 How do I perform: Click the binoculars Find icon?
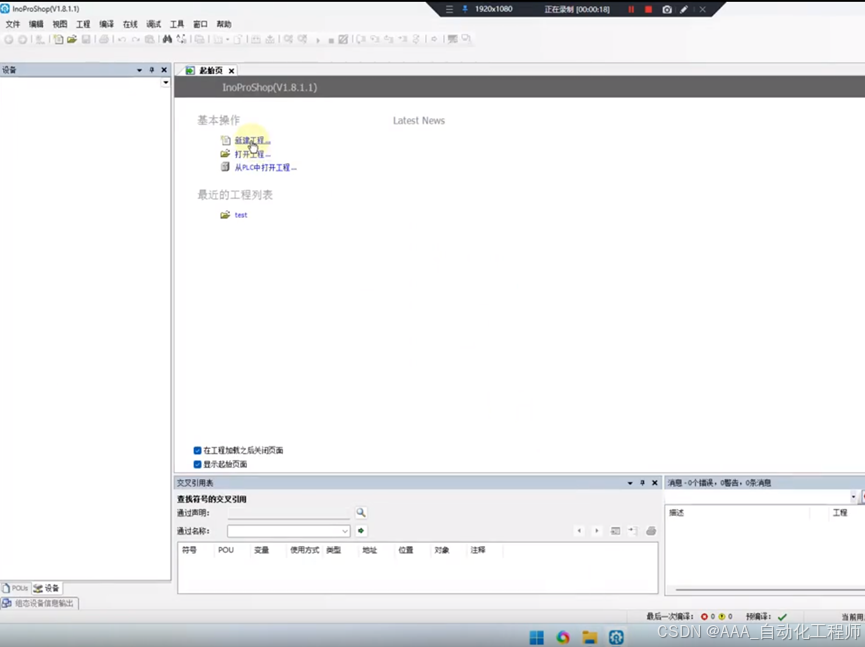(x=167, y=39)
